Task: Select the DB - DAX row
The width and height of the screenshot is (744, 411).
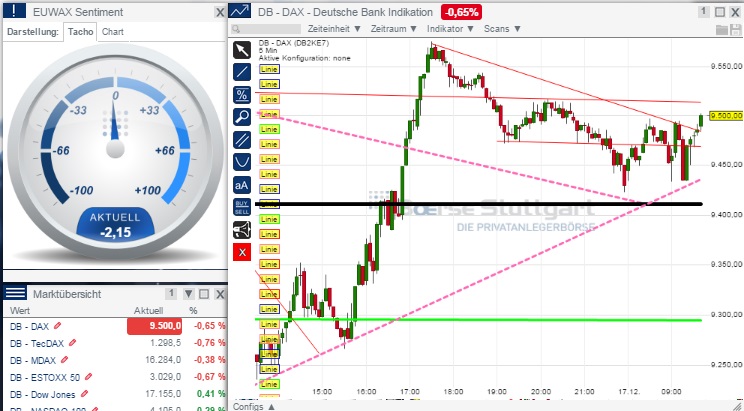Action: [x=115, y=326]
